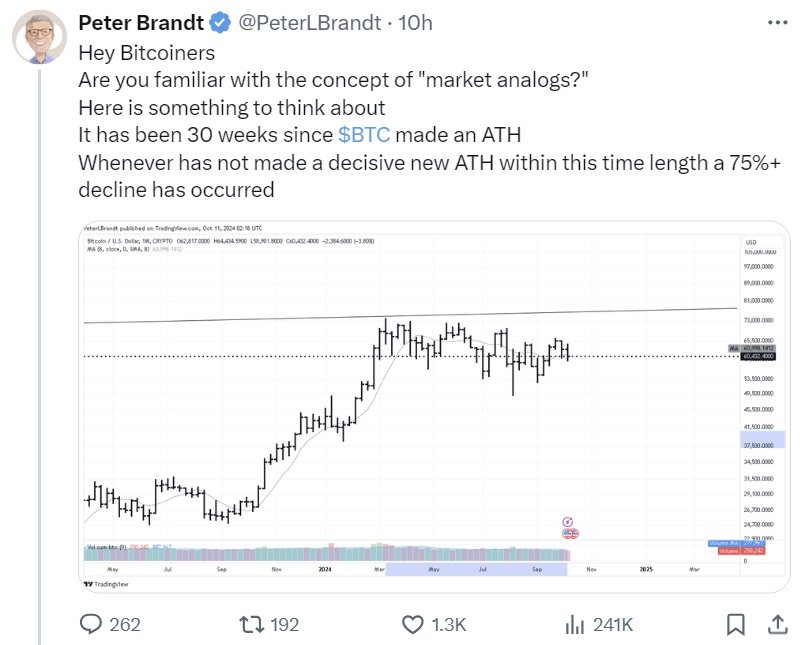Click the blue verified badge
This screenshot has height=645, width=801.
tap(217, 22)
